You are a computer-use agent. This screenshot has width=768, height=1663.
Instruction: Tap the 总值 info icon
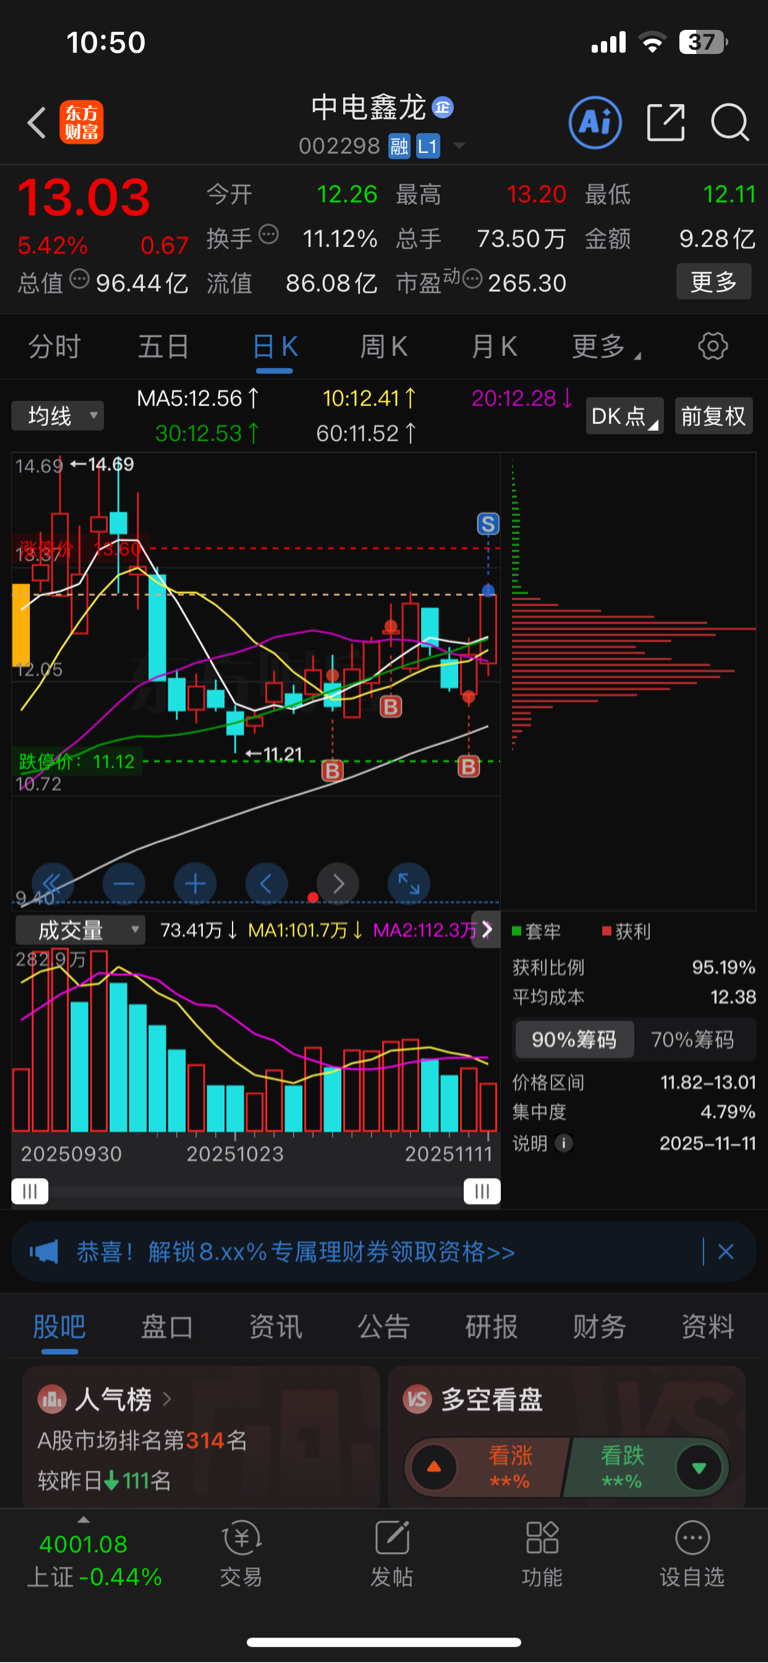click(80, 279)
